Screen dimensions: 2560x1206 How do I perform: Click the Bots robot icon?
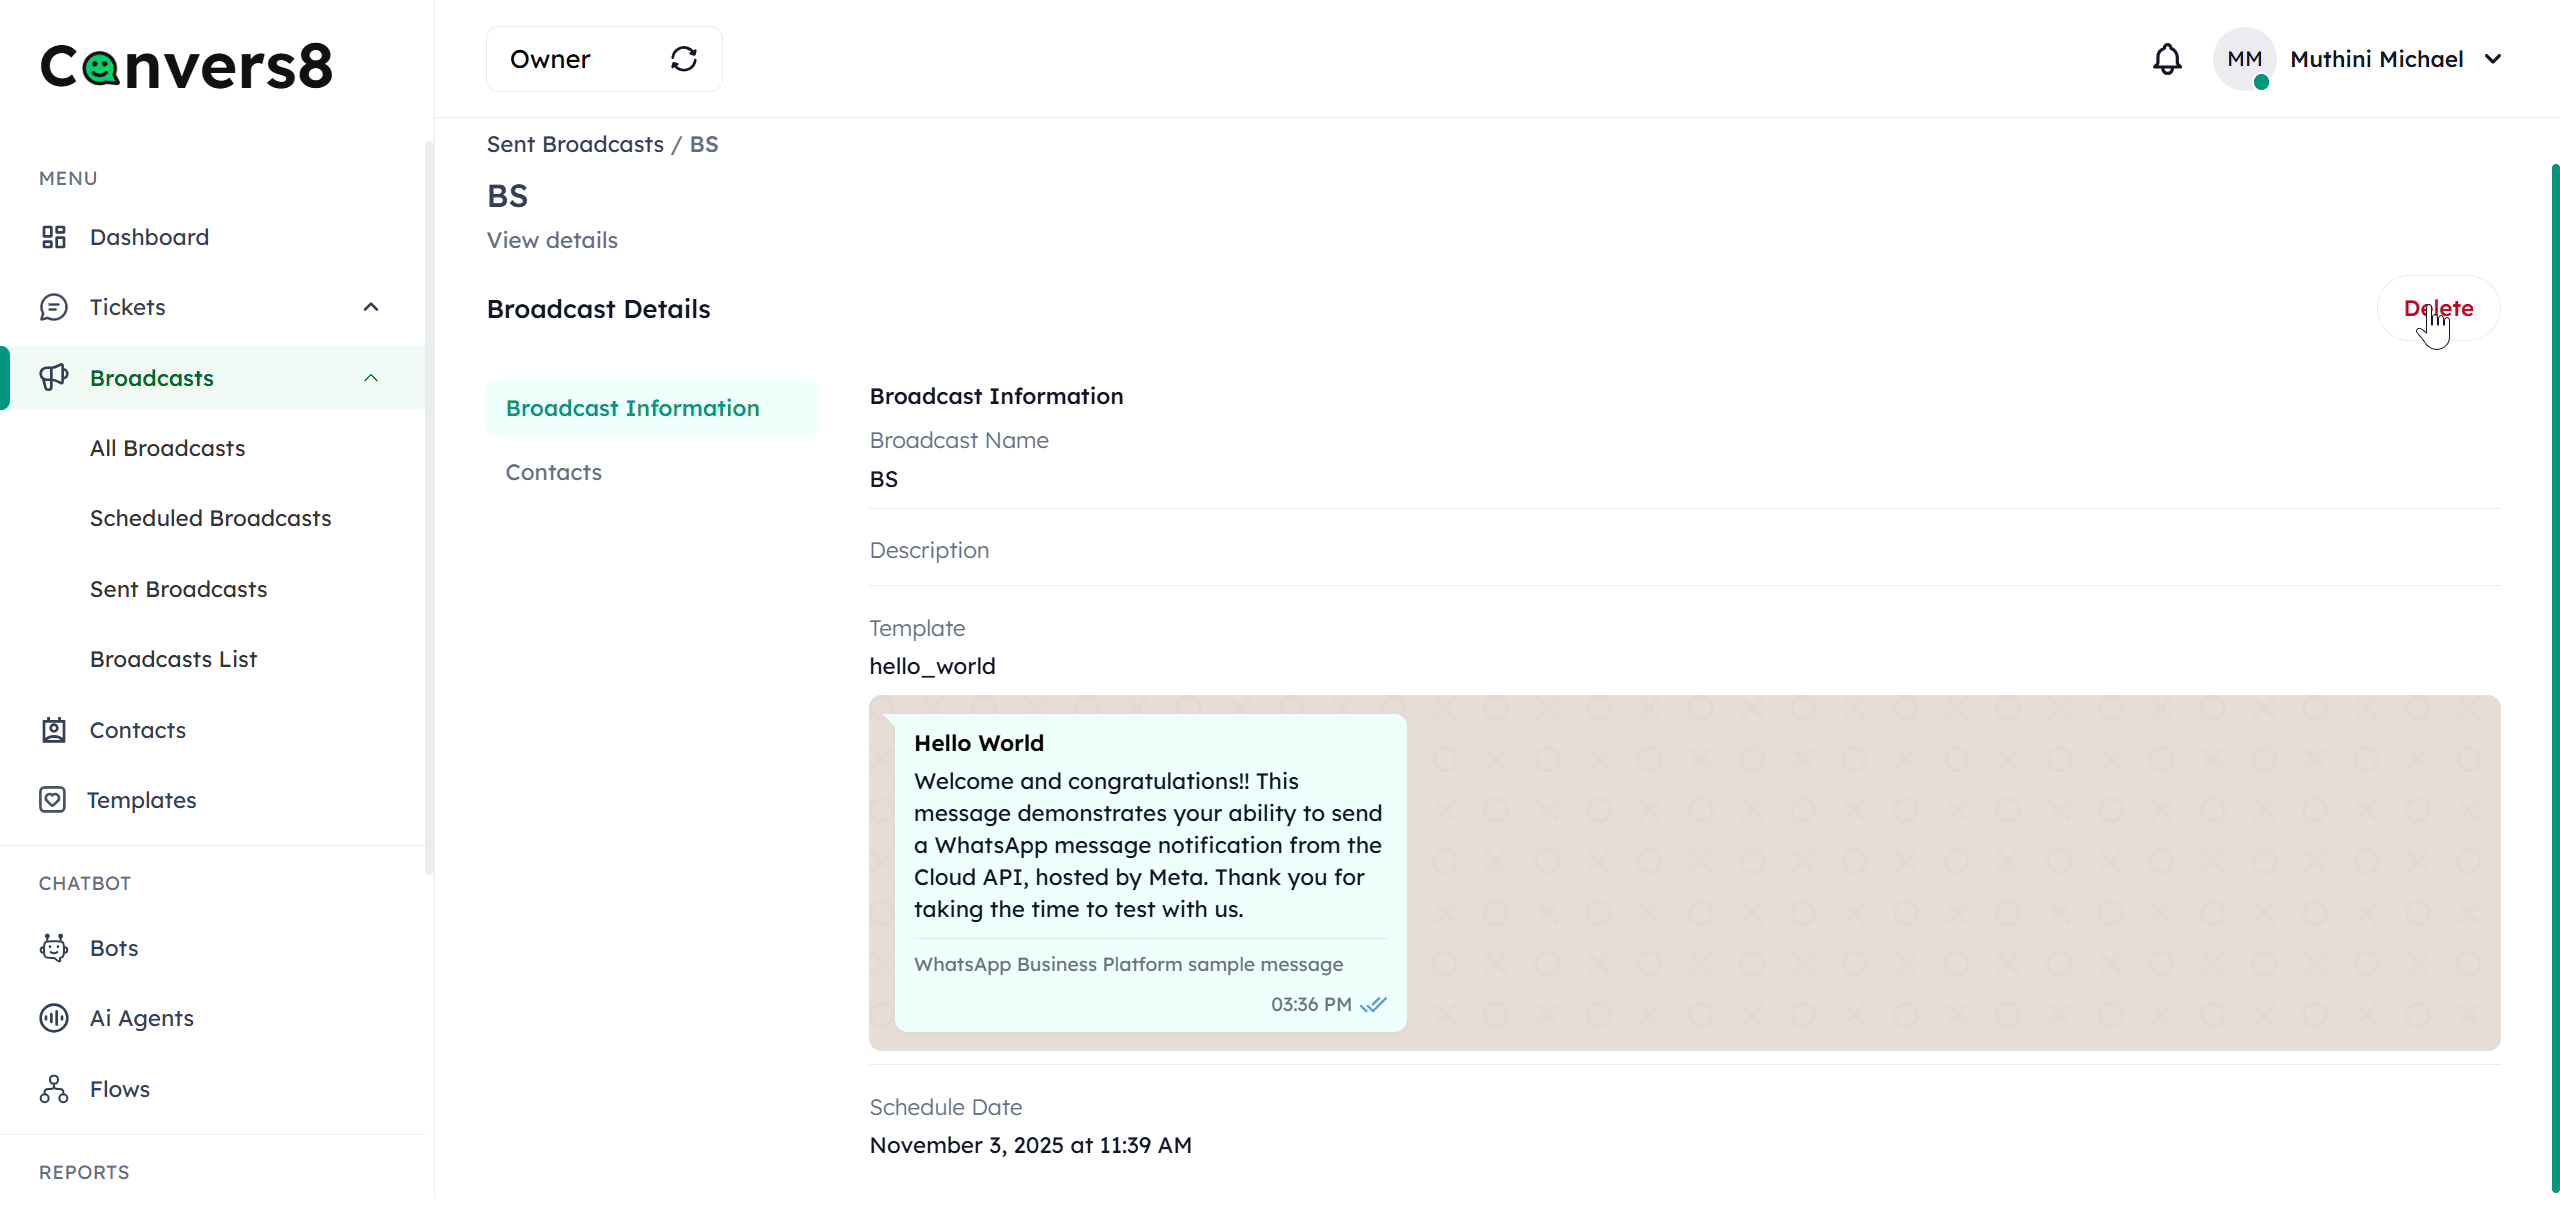click(x=54, y=948)
